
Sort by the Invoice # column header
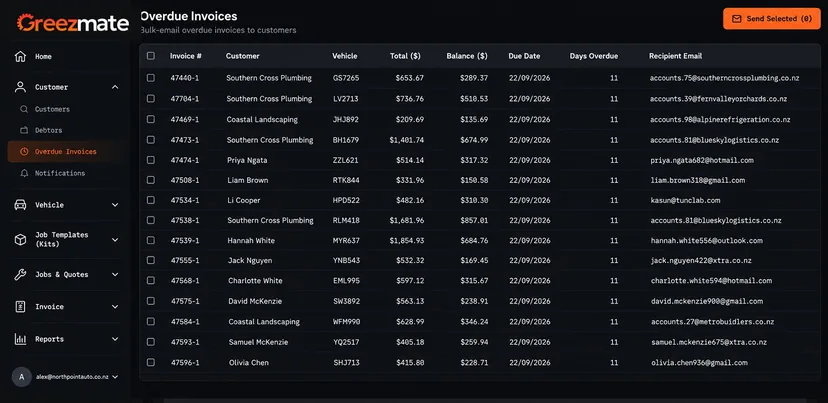[x=186, y=56]
